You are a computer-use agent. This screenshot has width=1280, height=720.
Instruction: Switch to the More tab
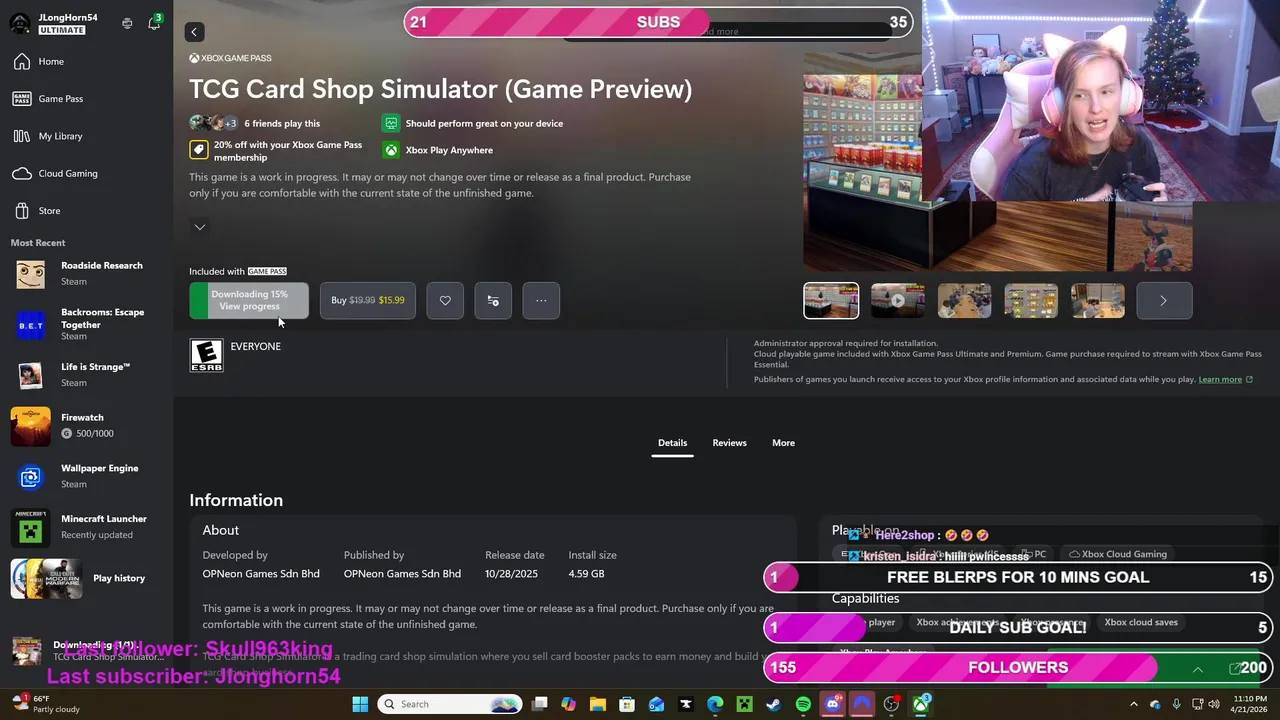[x=783, y=443]
